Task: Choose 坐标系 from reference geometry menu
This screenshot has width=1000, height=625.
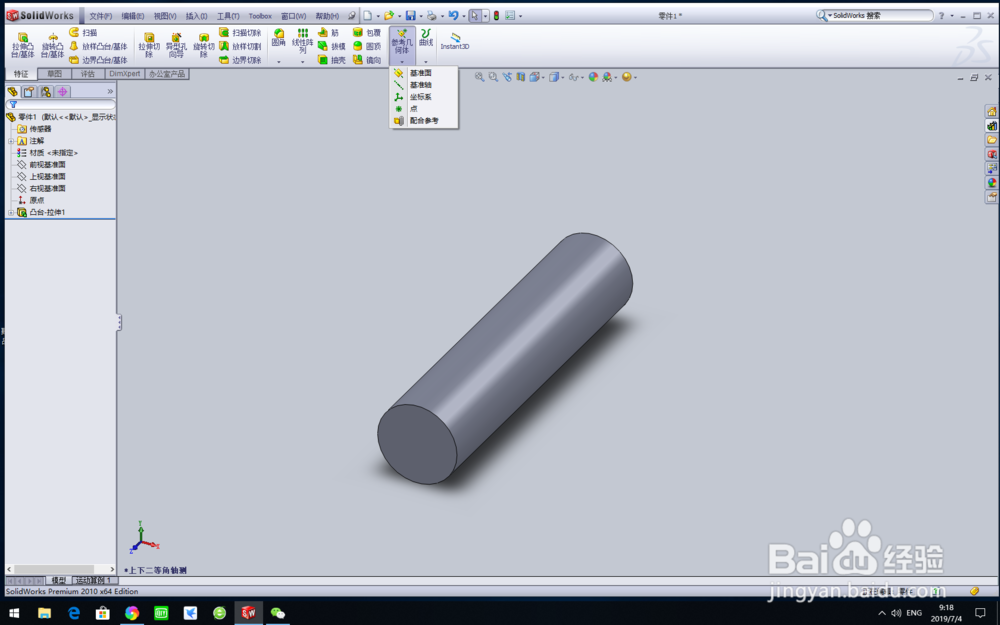Action: (423, 97)
